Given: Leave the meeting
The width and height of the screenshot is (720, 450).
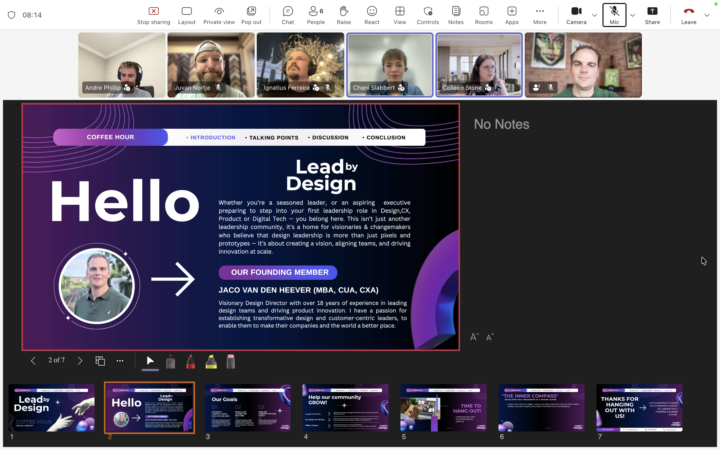Looking at the screenshot, I should [x=689, y=15].
